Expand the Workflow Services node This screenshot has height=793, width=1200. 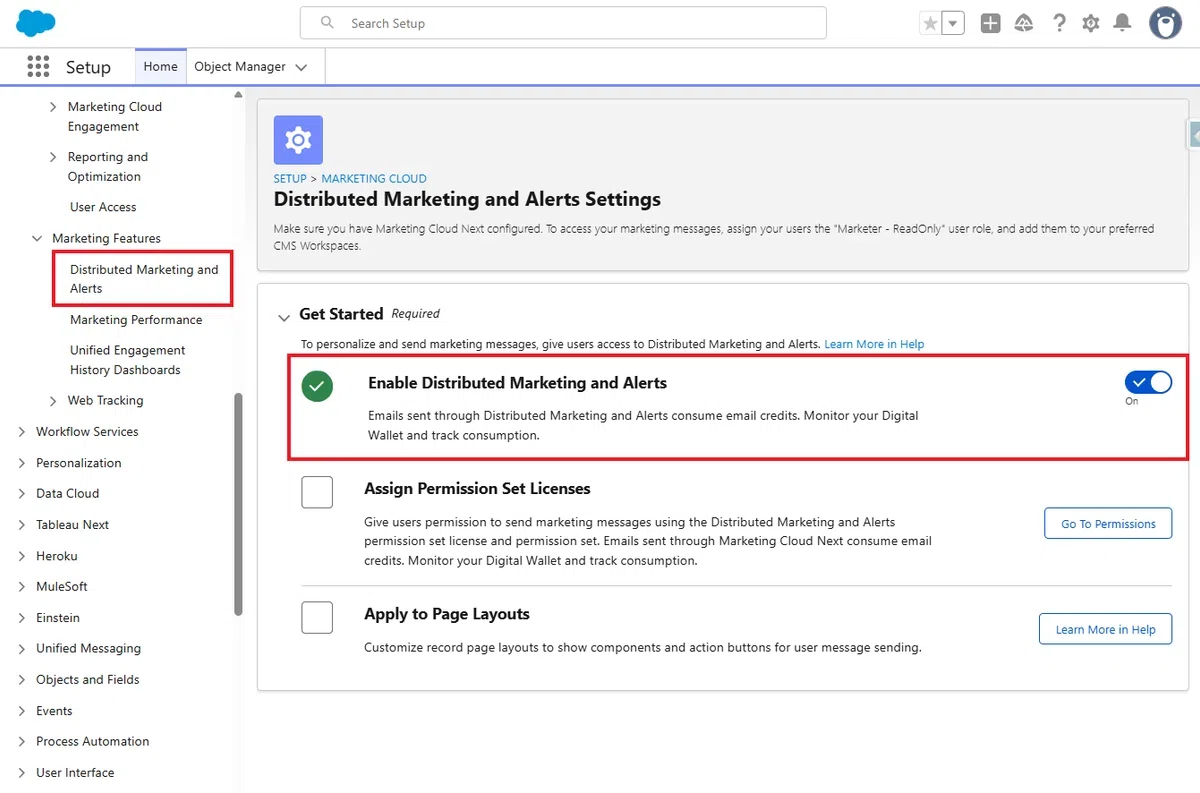[22, 432]
